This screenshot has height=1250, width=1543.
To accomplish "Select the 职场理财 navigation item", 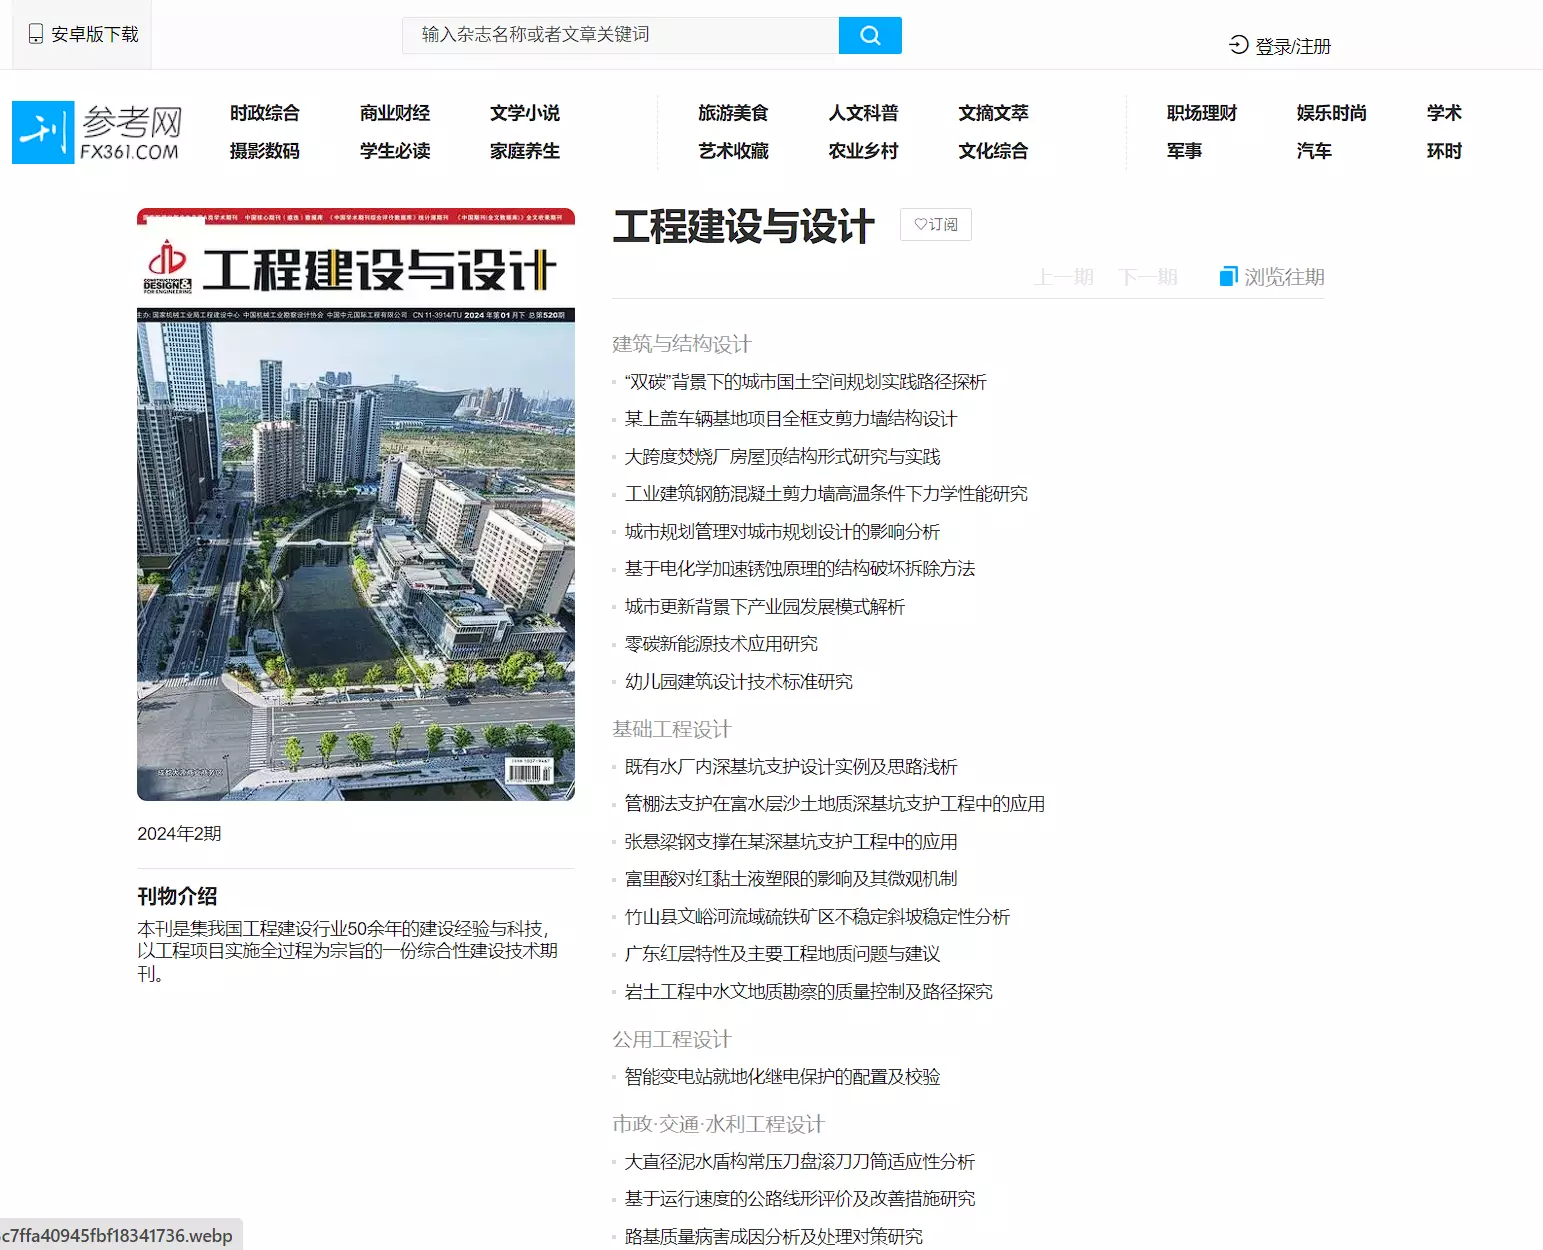I will 1201,113.
